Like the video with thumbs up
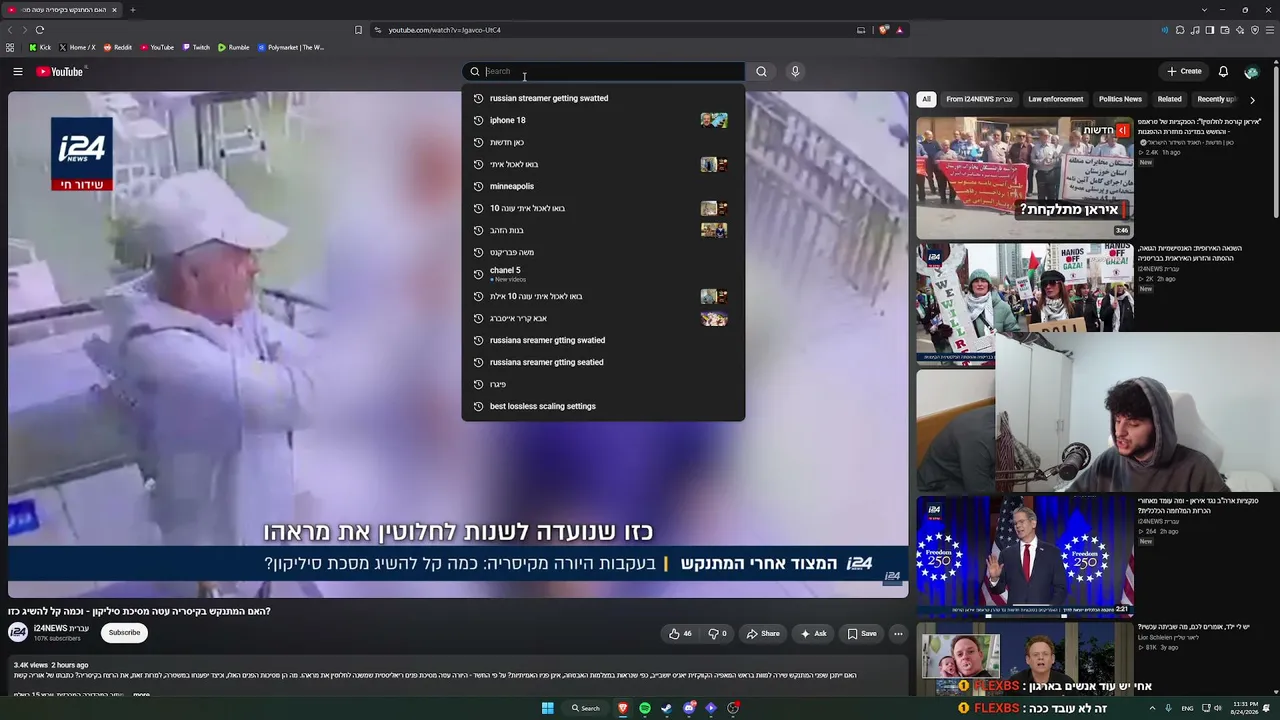The height and width of the screenshot is (720, 1280). (x=680, y=633)
